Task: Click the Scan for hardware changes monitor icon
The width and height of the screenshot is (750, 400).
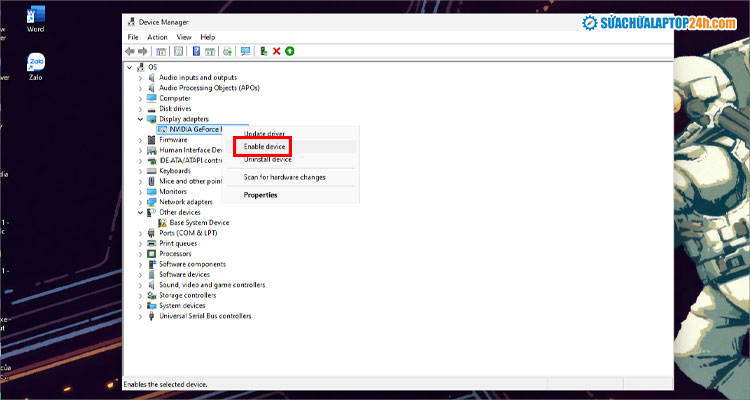Action: [x=245, y=51]
